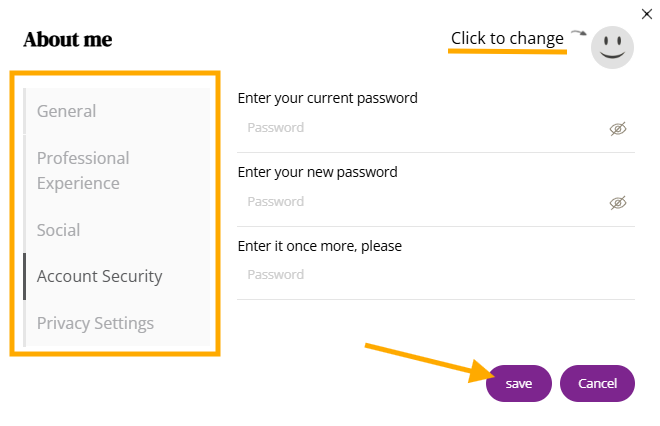660x426 pixels.
Task: Click the "Enter it once more, please" label
Action: pos(319,246)
